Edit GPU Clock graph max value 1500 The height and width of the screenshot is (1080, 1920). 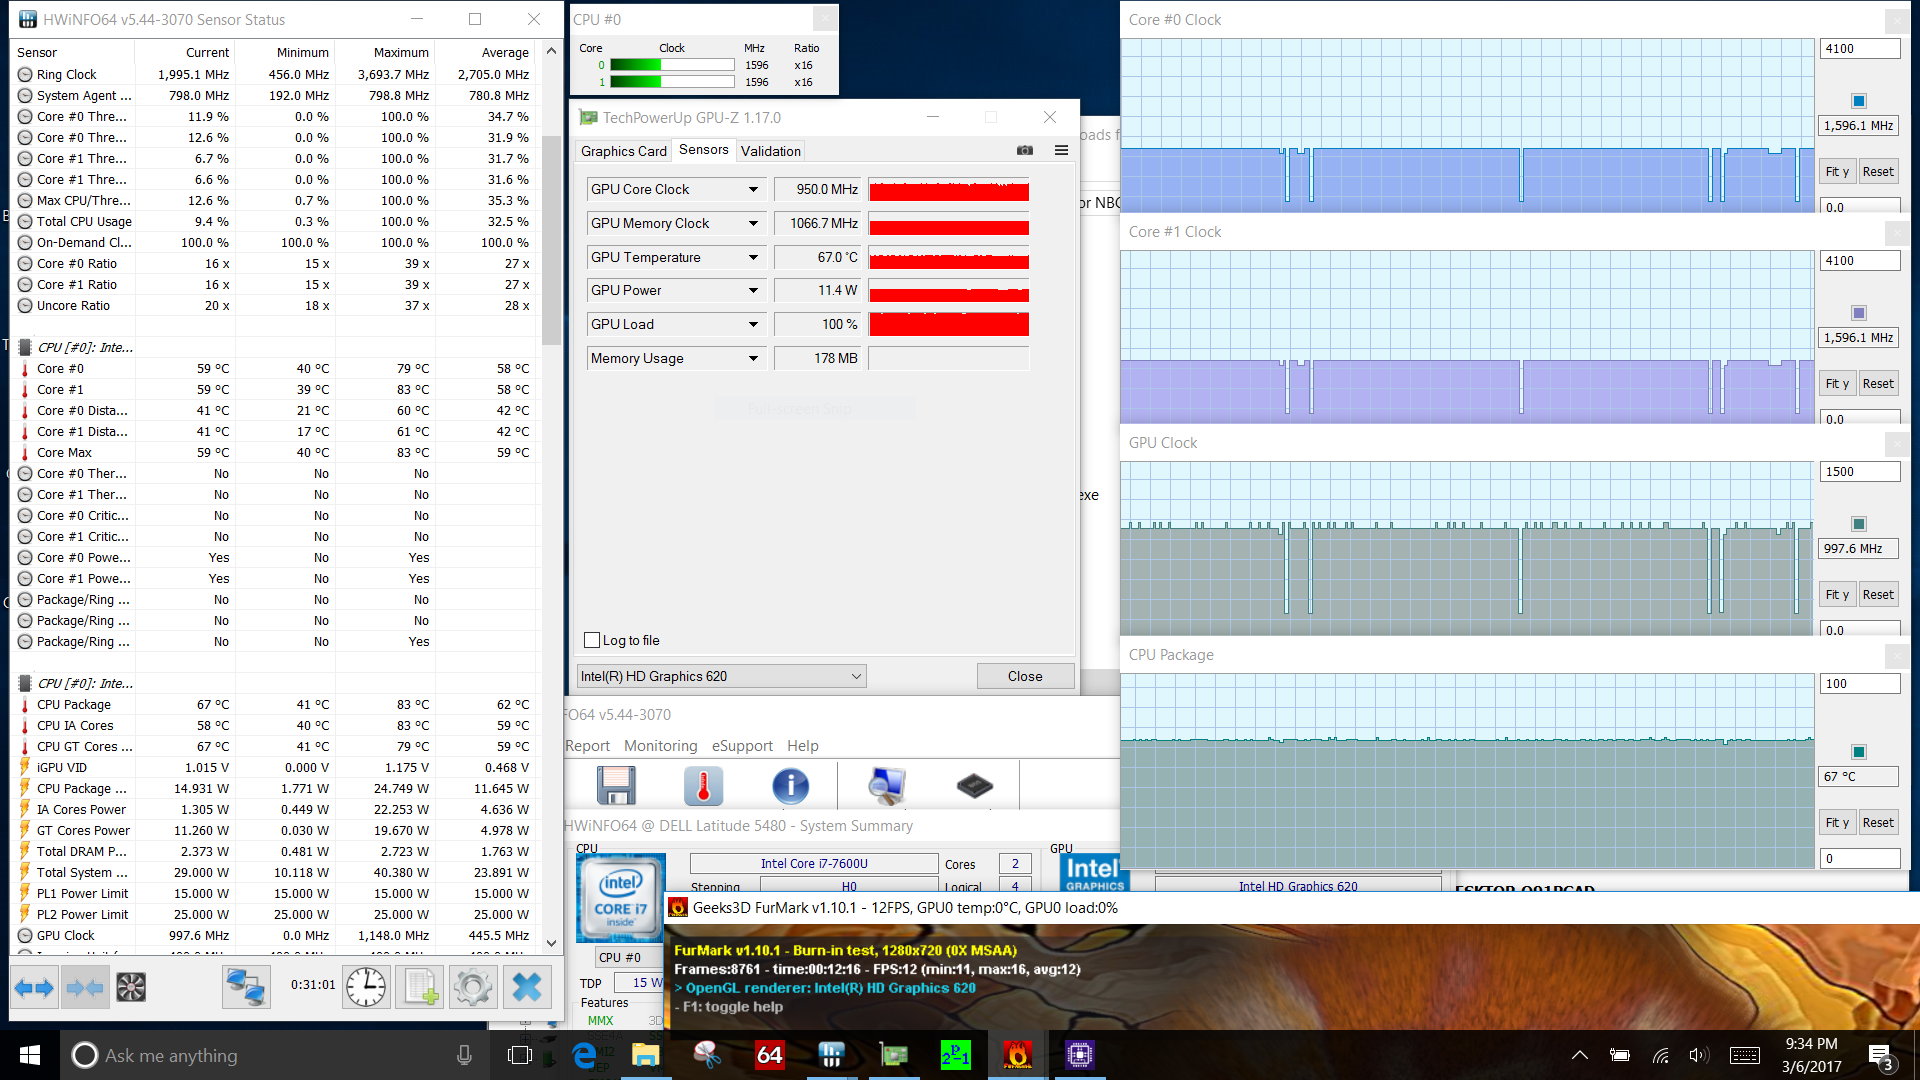(1859, 472)
